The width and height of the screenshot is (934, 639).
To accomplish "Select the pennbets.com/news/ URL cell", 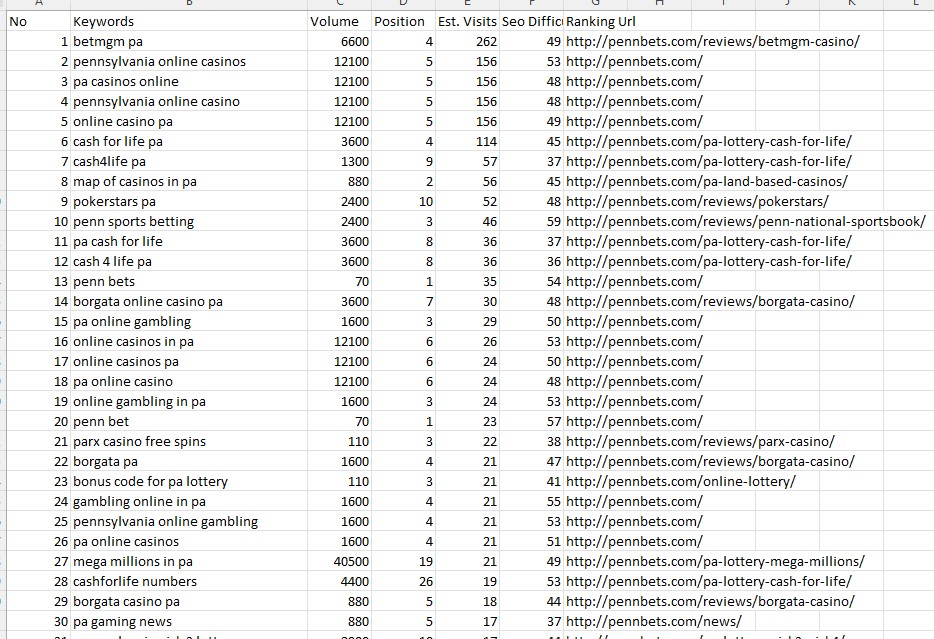I will coord(653,622).
